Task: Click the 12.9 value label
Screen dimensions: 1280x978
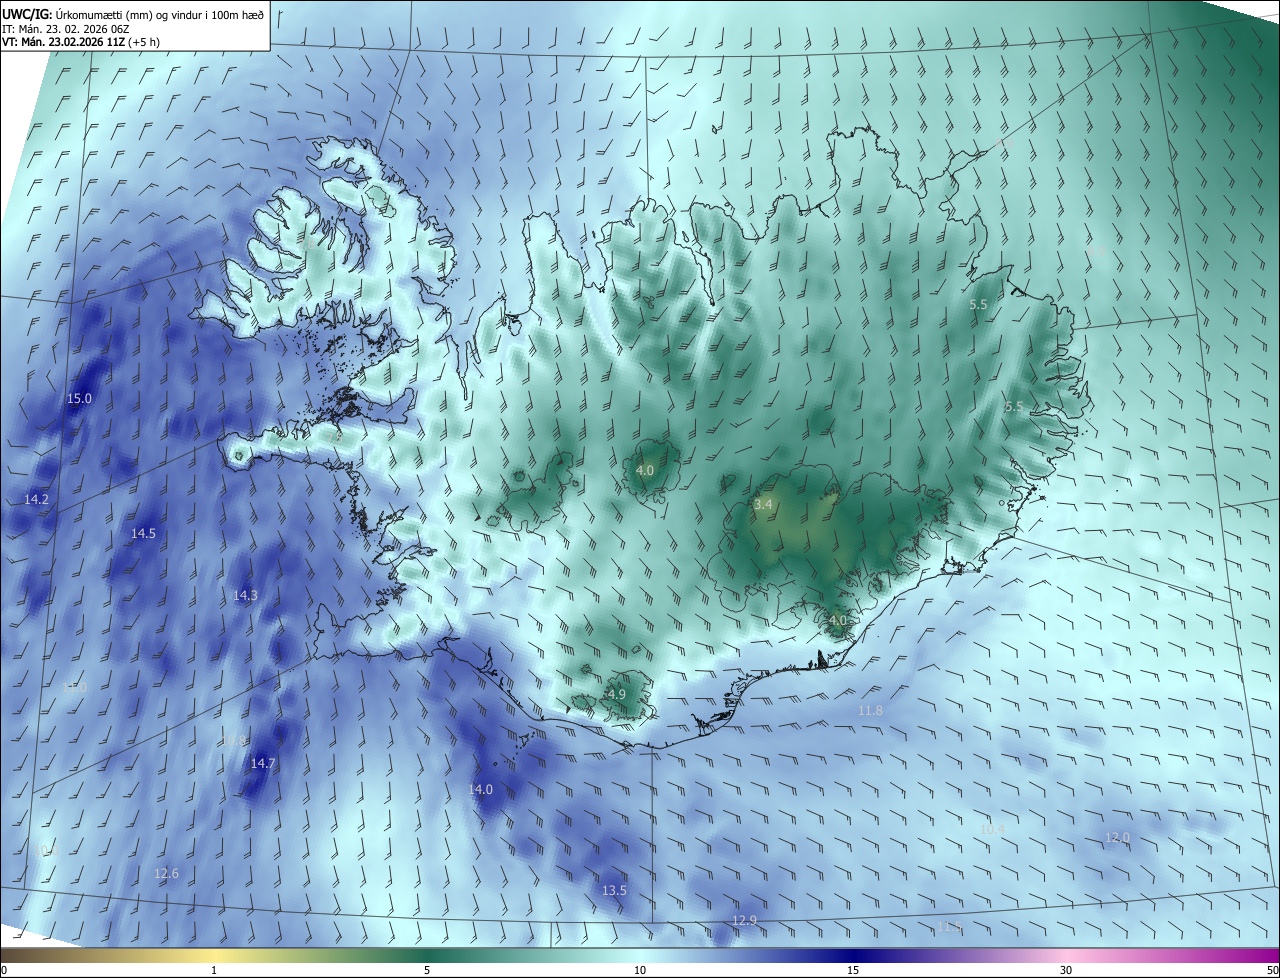Action: (x=744, y=920)
